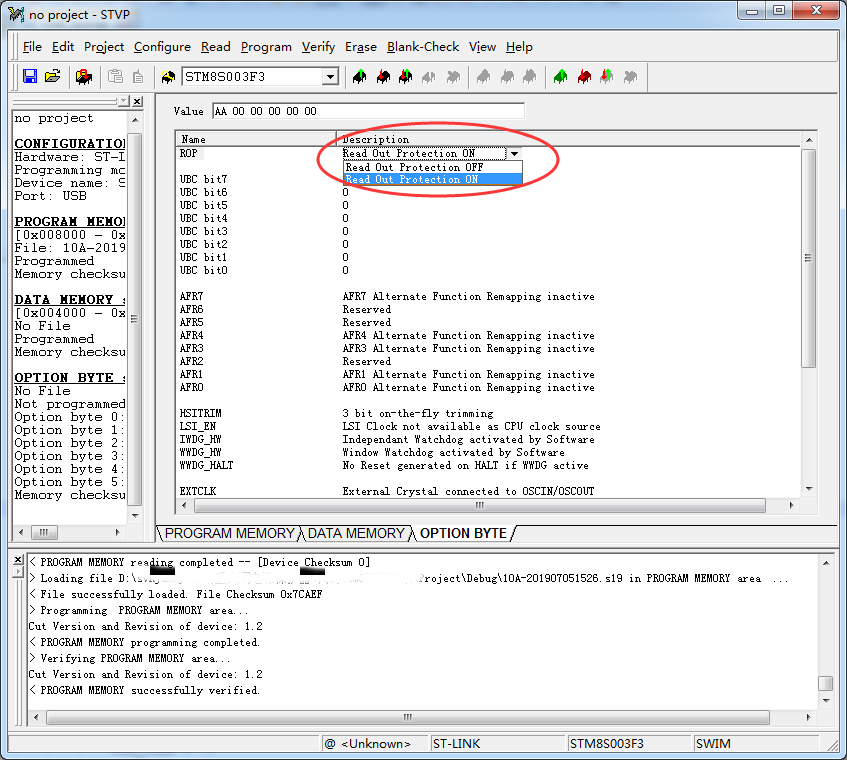Select the chip with red arrow programming icon

(x=84, y=76)
